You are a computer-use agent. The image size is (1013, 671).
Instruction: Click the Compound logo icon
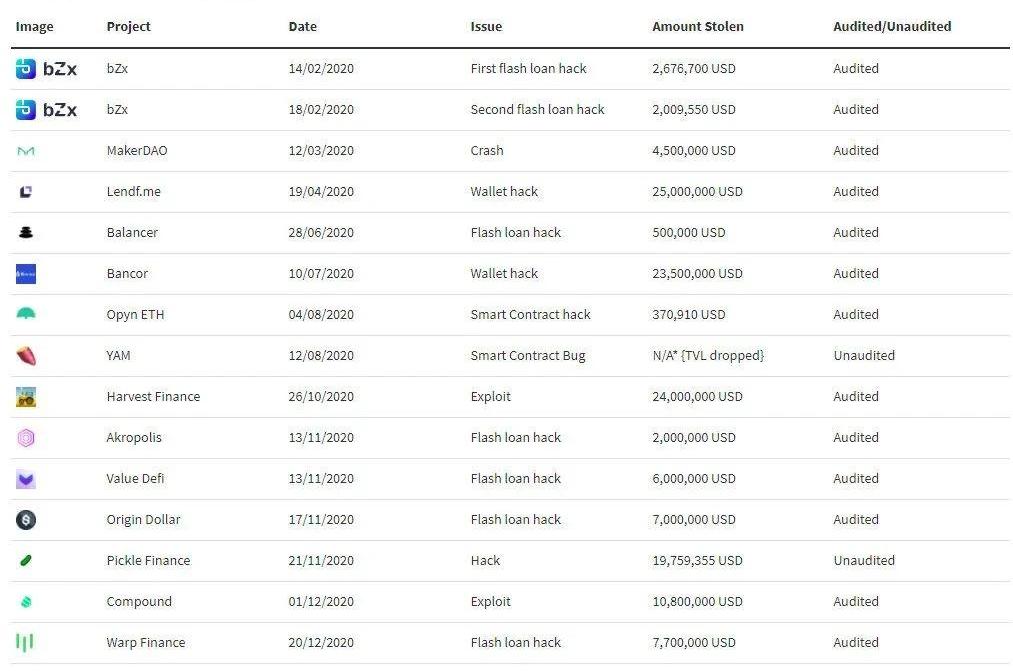pyautogui.click(x=26, y=602)
